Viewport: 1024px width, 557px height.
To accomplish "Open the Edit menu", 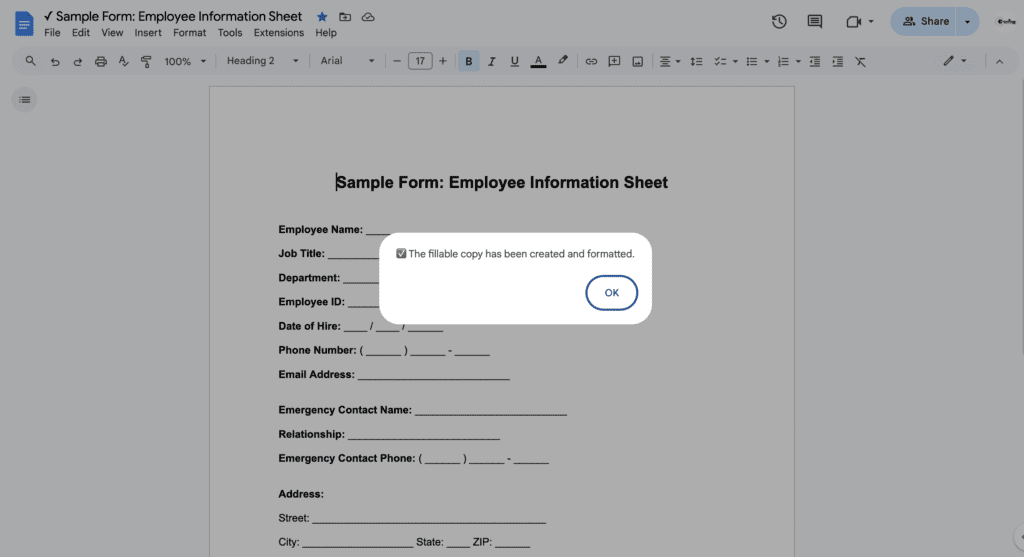I will 81,33.
